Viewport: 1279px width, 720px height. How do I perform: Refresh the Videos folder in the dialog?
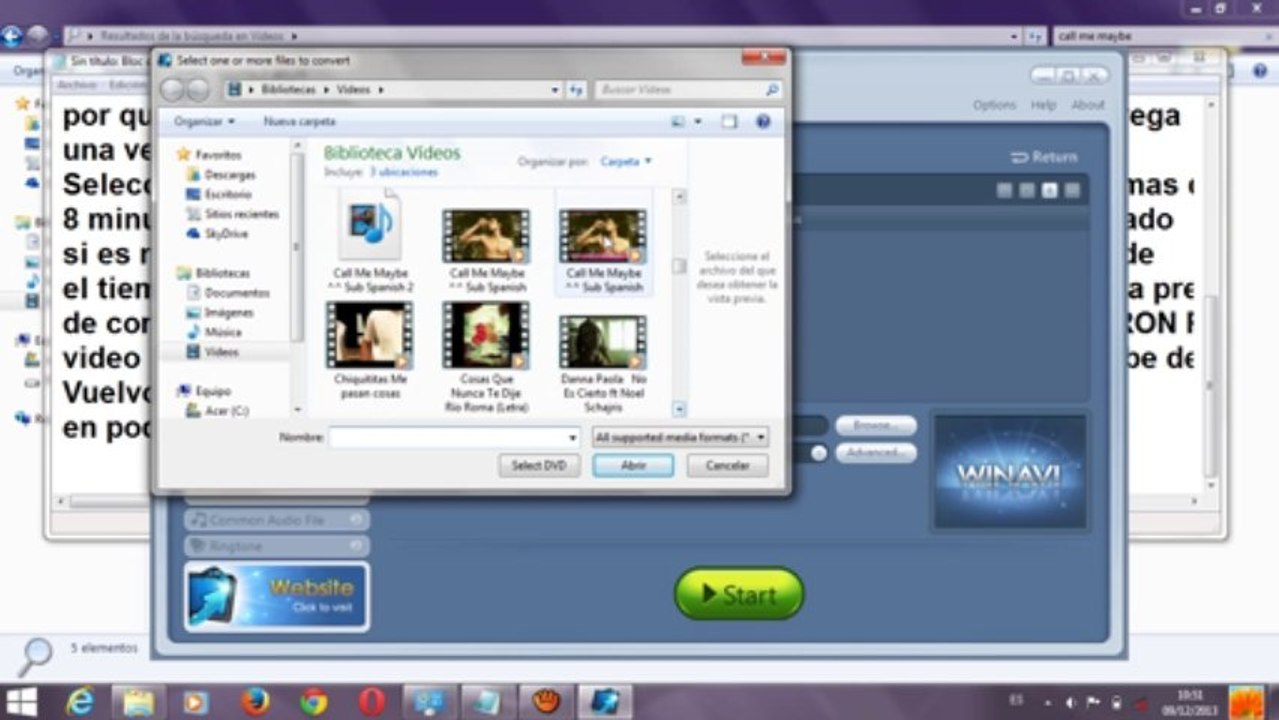576,90
